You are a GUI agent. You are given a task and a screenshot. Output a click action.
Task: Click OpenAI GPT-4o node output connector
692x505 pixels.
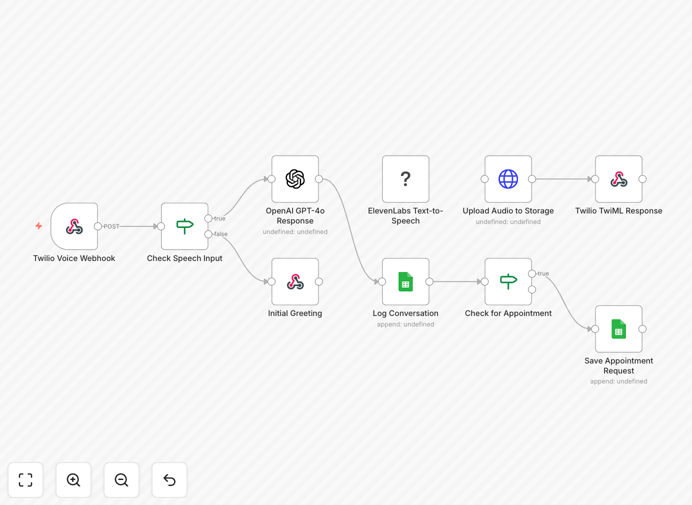coord(319,179)
